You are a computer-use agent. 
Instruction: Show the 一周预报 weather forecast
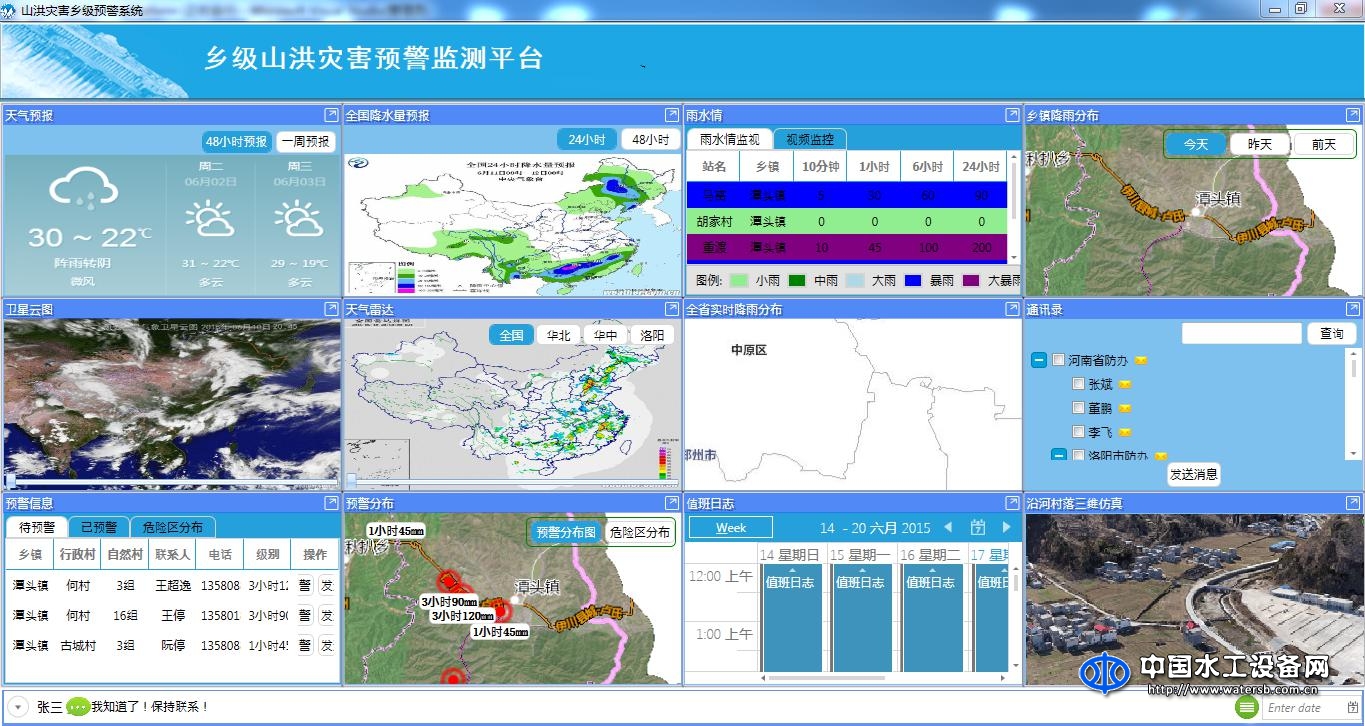[304, 142]
